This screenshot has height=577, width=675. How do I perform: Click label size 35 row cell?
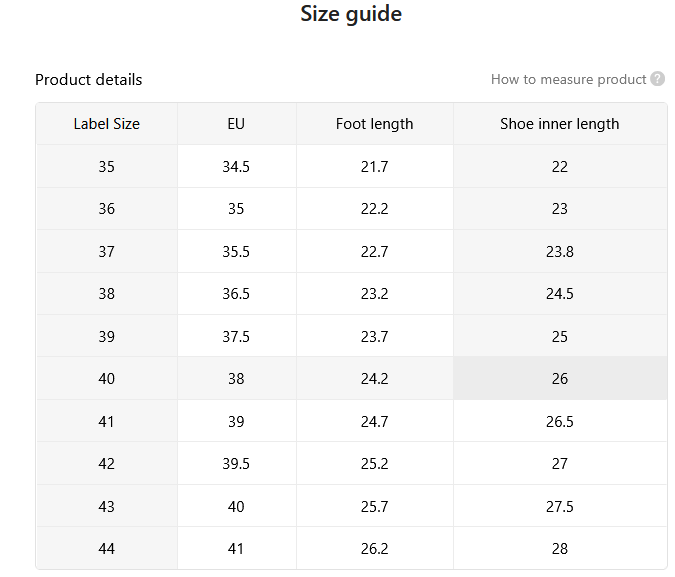(107, 166)
